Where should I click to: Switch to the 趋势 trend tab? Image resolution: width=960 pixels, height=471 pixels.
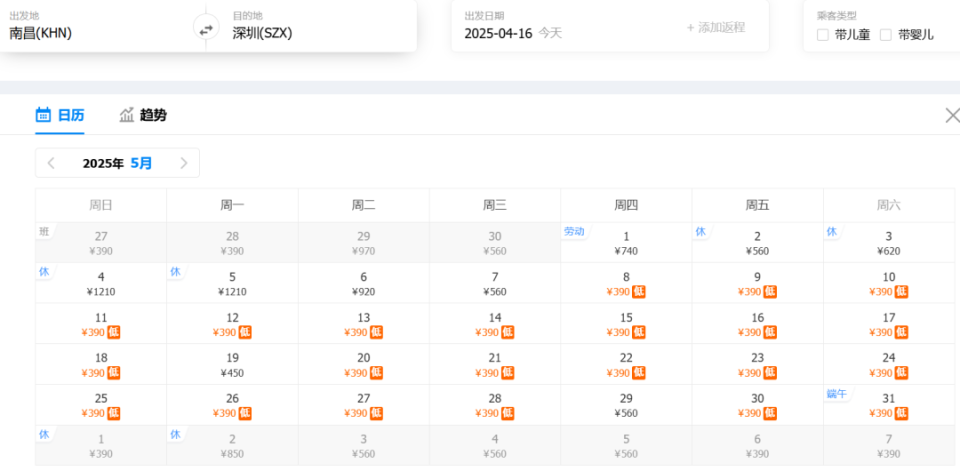pyautogui.click(x=143, y=115)
